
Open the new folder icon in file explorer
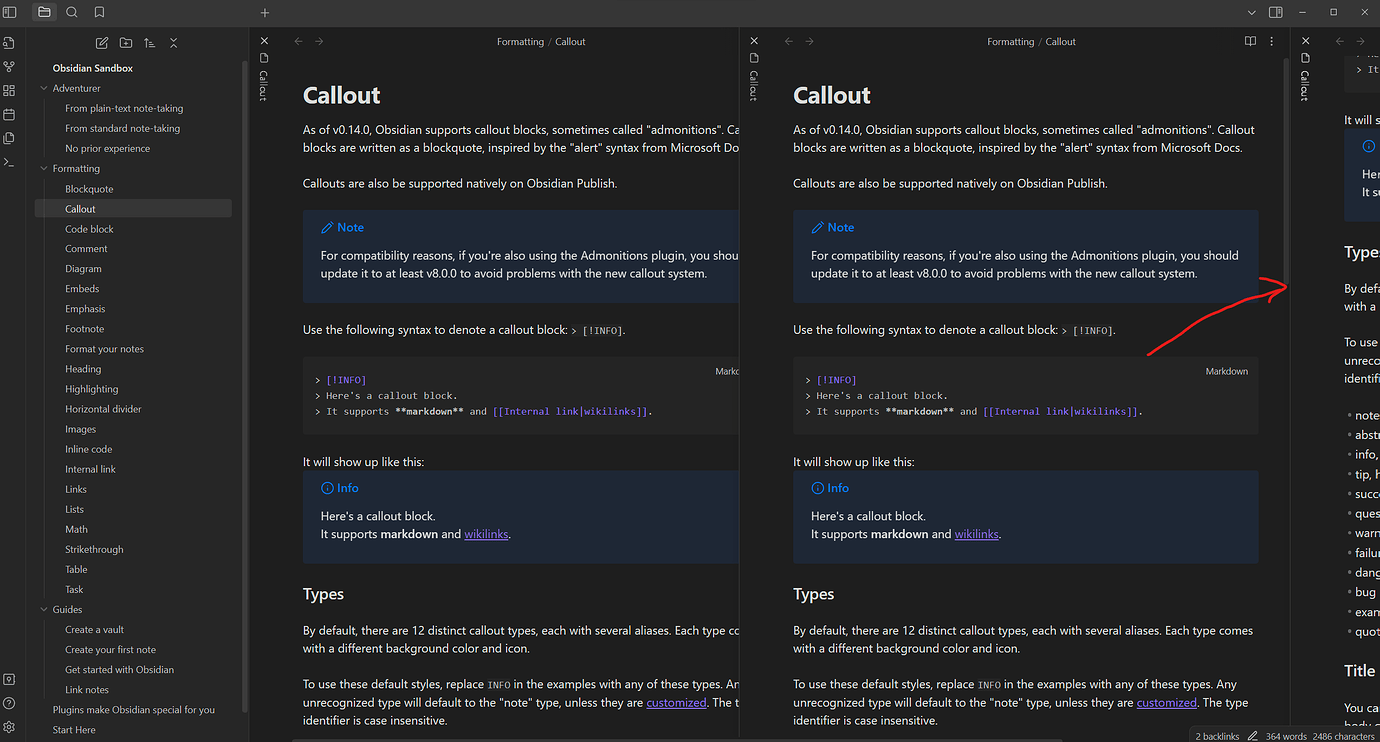124,42
